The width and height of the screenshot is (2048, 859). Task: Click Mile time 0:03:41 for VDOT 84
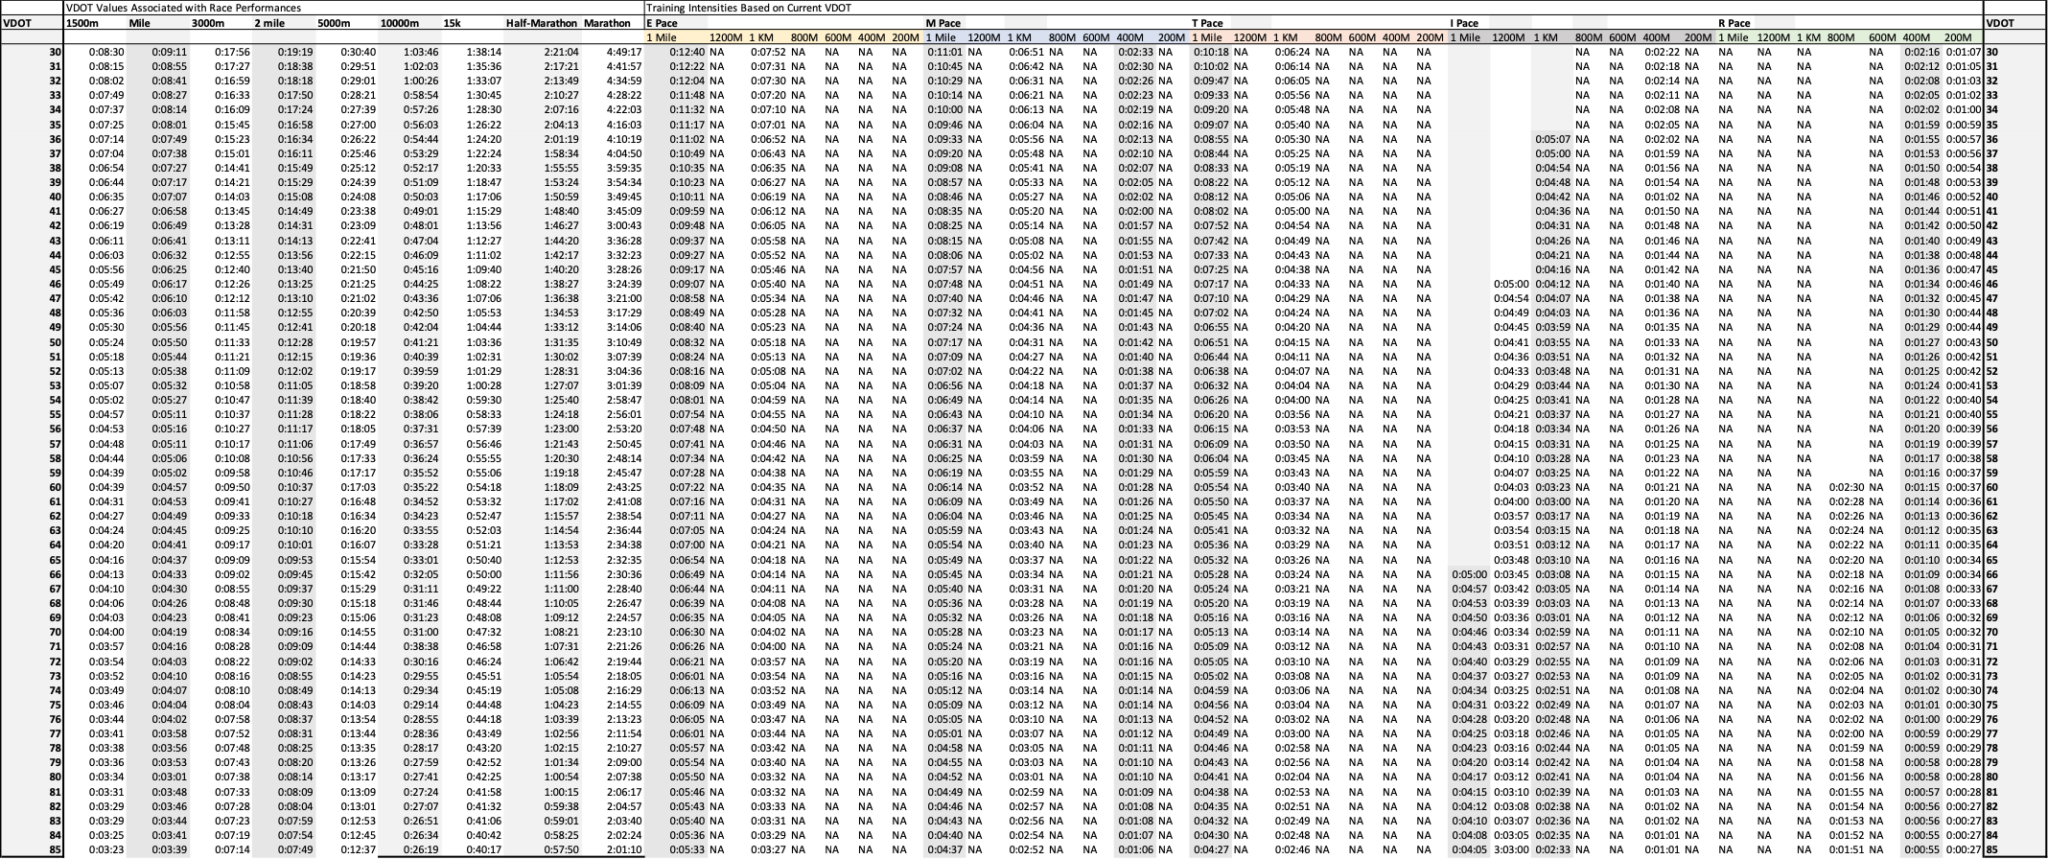coord(169,835)
